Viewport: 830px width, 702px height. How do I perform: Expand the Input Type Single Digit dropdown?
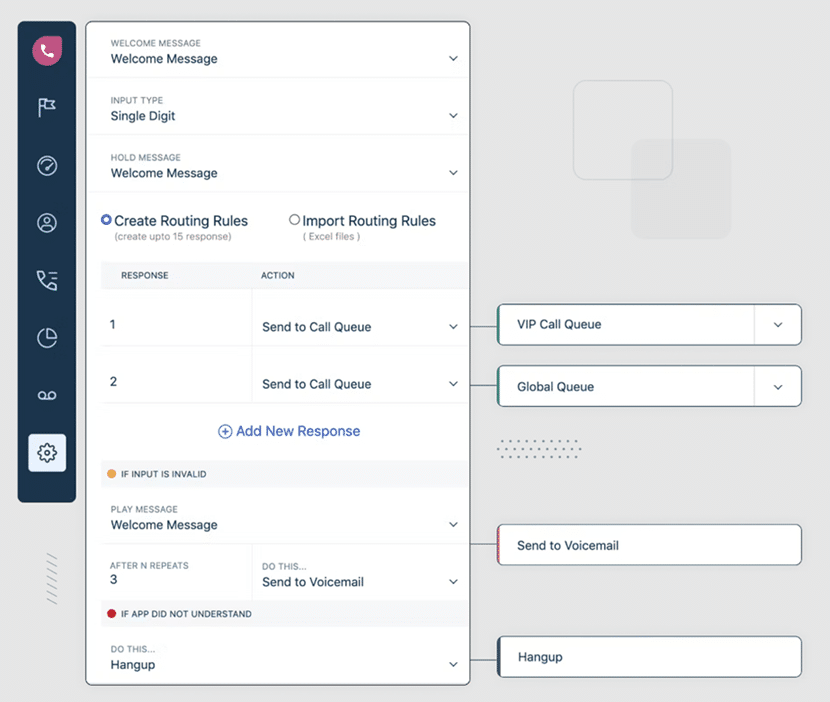tap(453, 116)
